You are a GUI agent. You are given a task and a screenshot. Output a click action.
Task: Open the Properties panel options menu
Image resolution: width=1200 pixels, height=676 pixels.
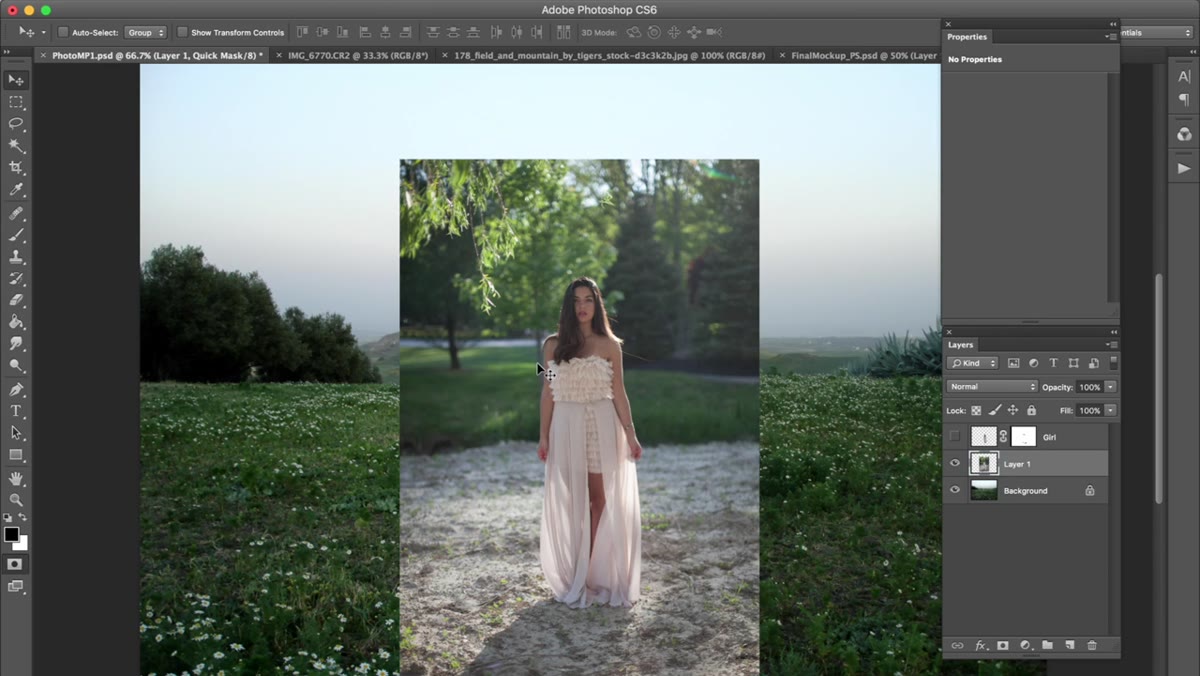click(x=1111, y=37)
